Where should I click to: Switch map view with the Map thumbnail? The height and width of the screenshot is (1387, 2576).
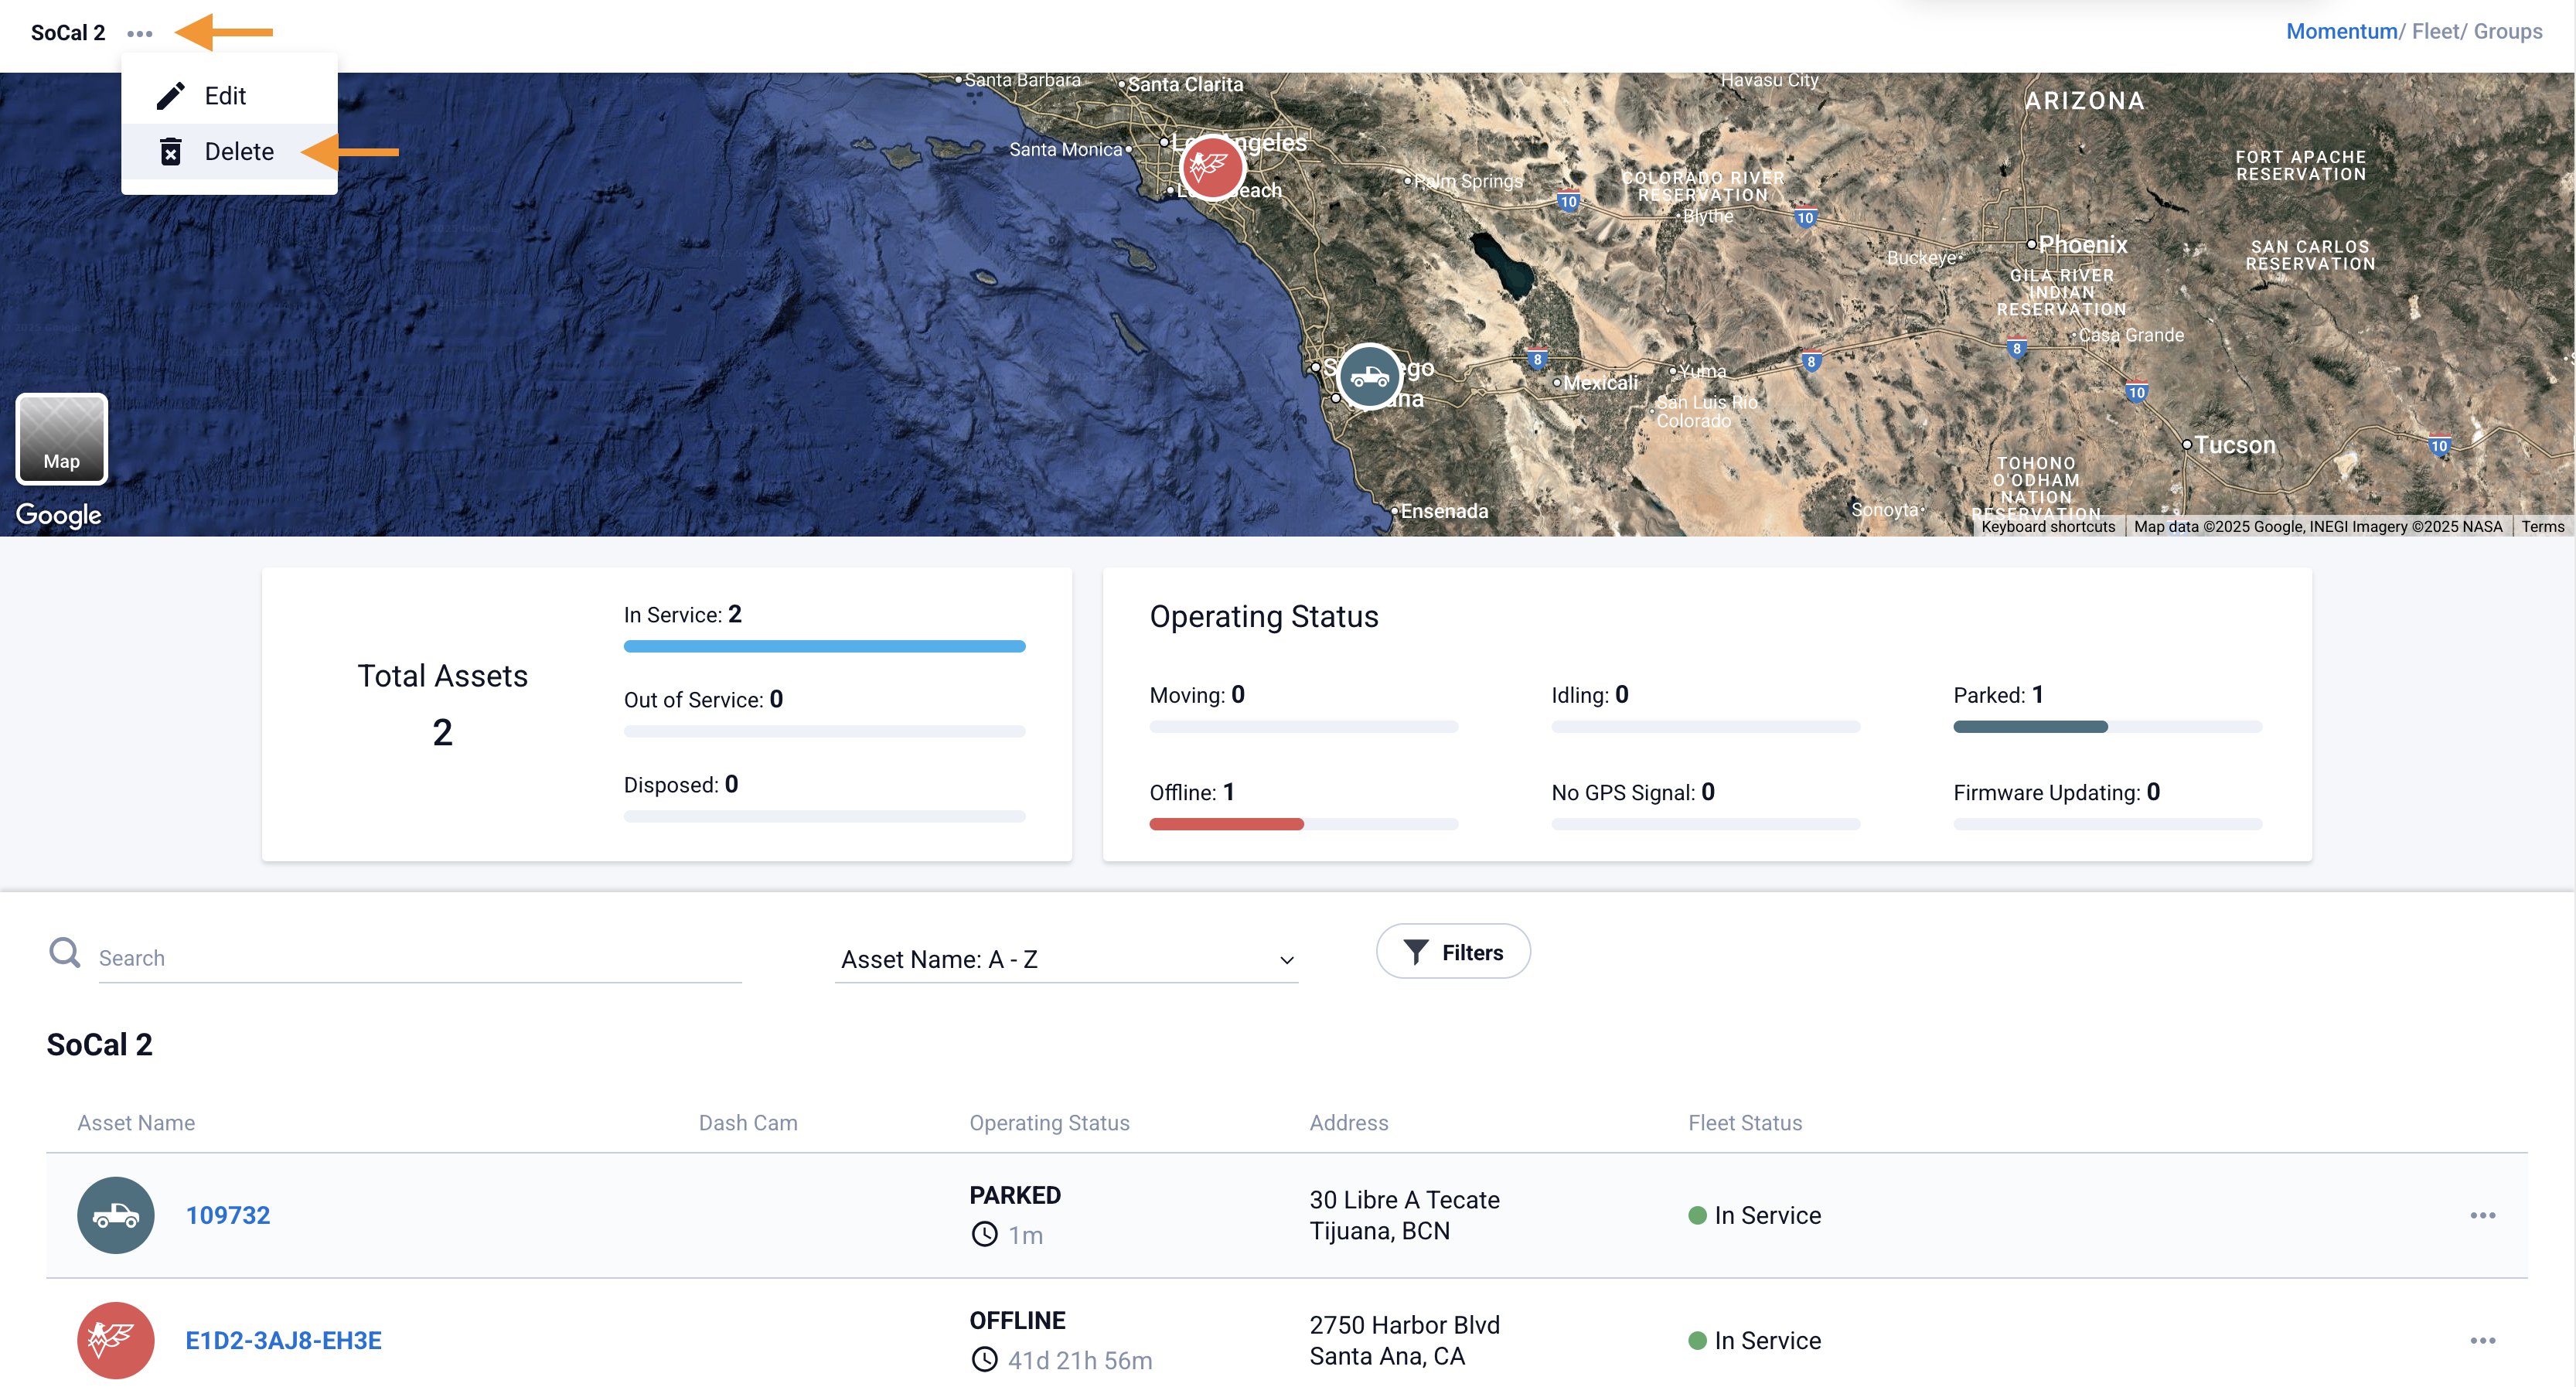click(61, 439)
